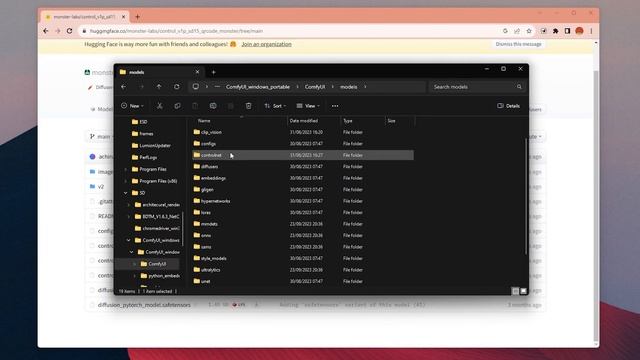Select the hypernetworks folder
This screenshot has height=360, width=640.
303,201
